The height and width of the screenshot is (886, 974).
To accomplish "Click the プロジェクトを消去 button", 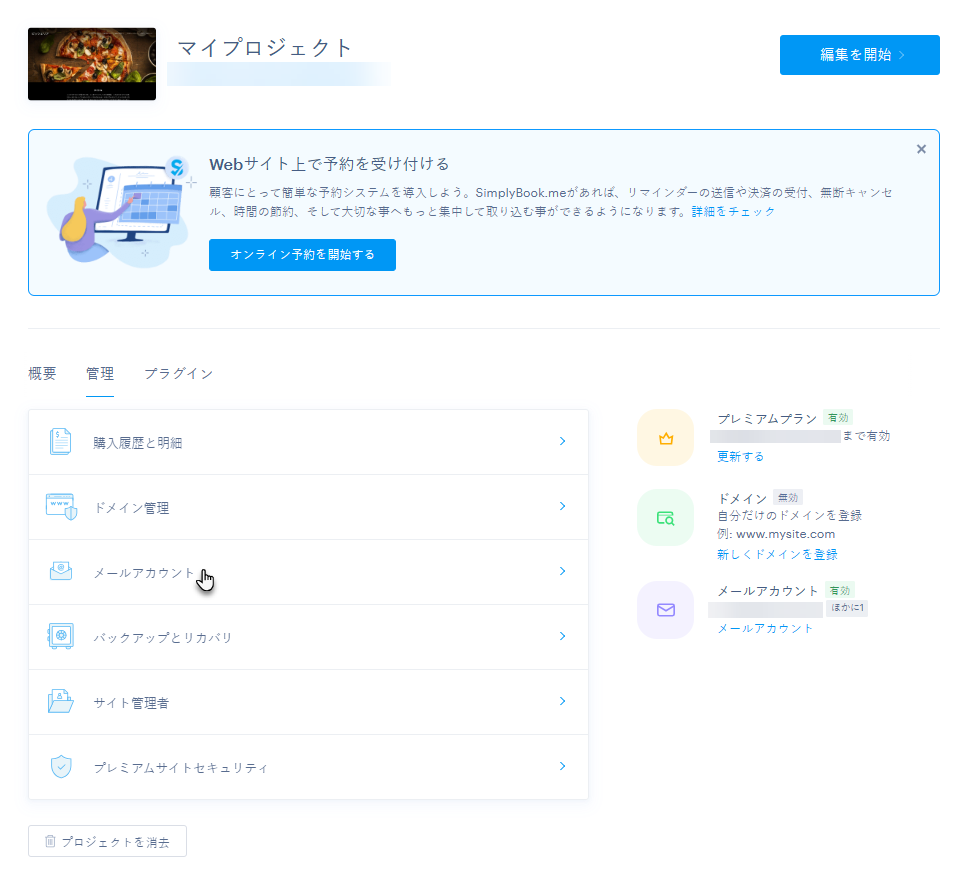I will (x=107, y=841).
